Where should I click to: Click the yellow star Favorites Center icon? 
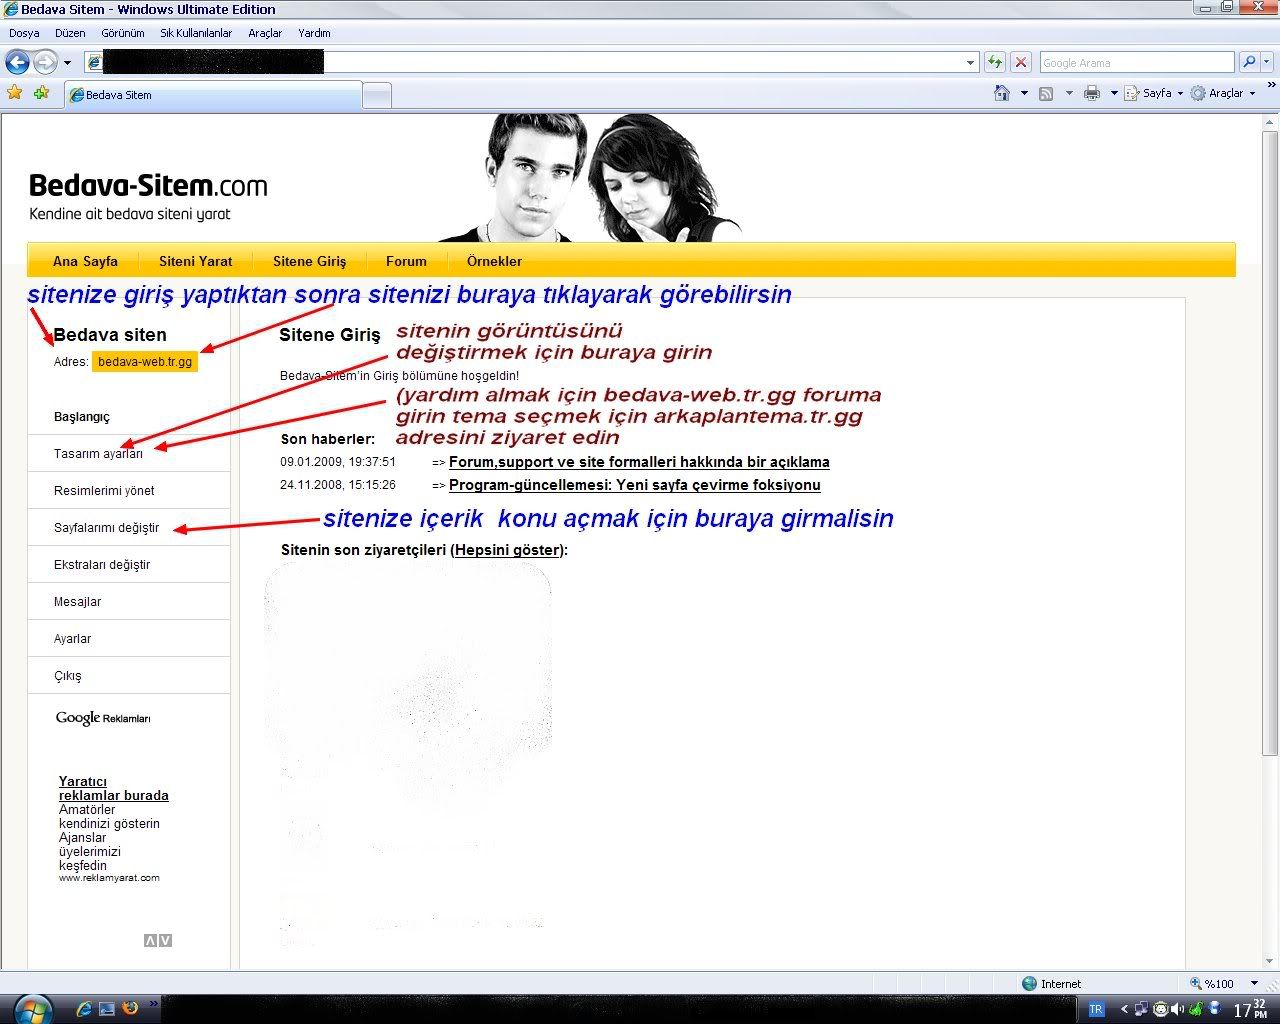coord(14,92)
